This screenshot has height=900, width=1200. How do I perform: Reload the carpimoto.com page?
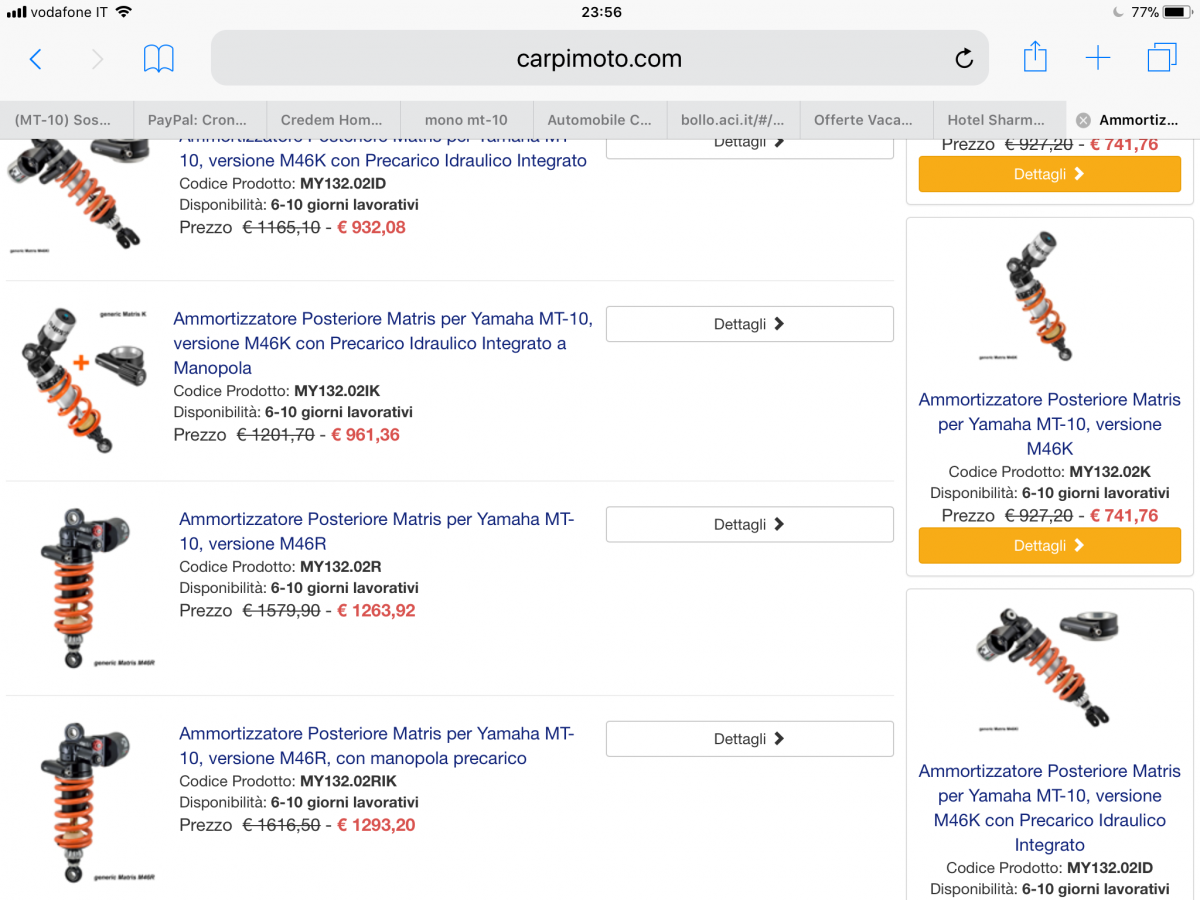tap(964, 59)
